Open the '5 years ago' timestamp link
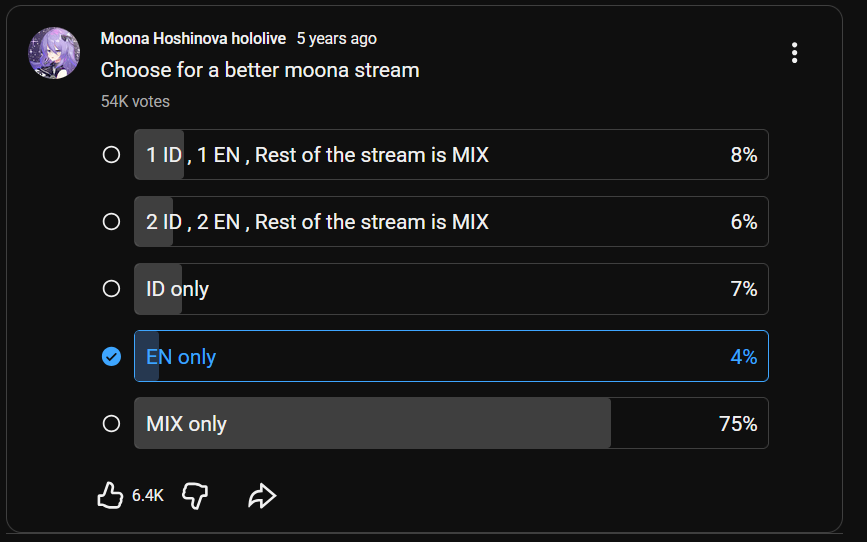 point(336,38)
